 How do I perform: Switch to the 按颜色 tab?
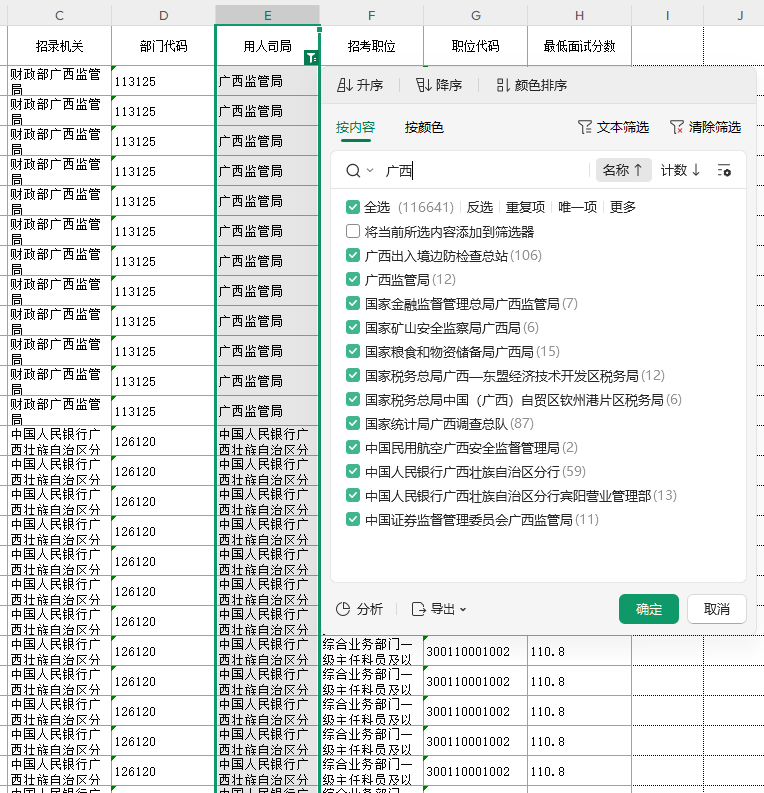(424, 127)
